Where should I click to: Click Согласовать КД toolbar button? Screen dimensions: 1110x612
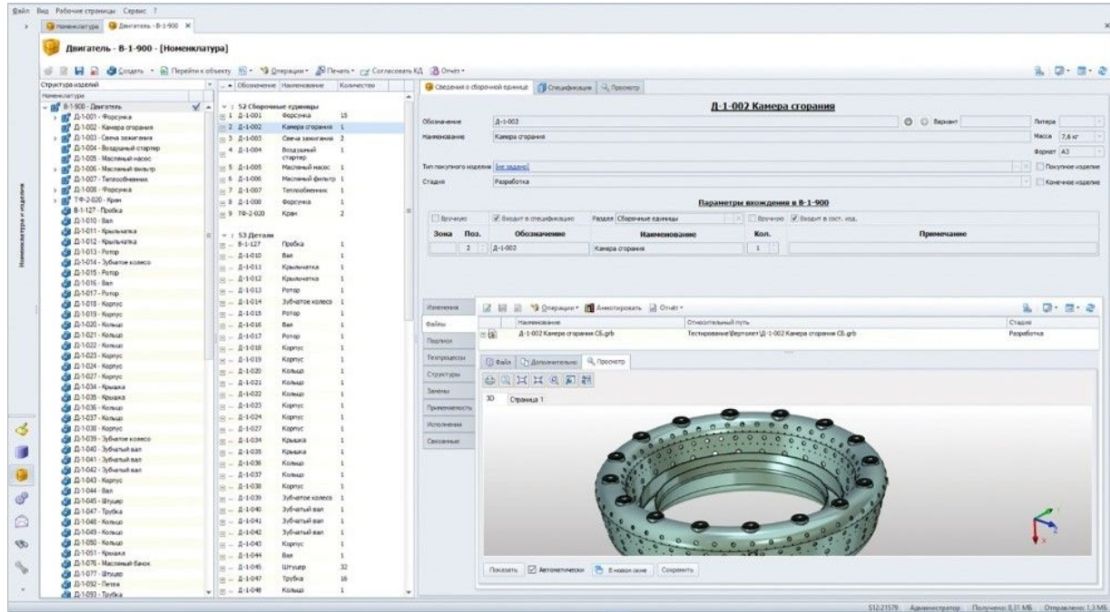point(391,71)
